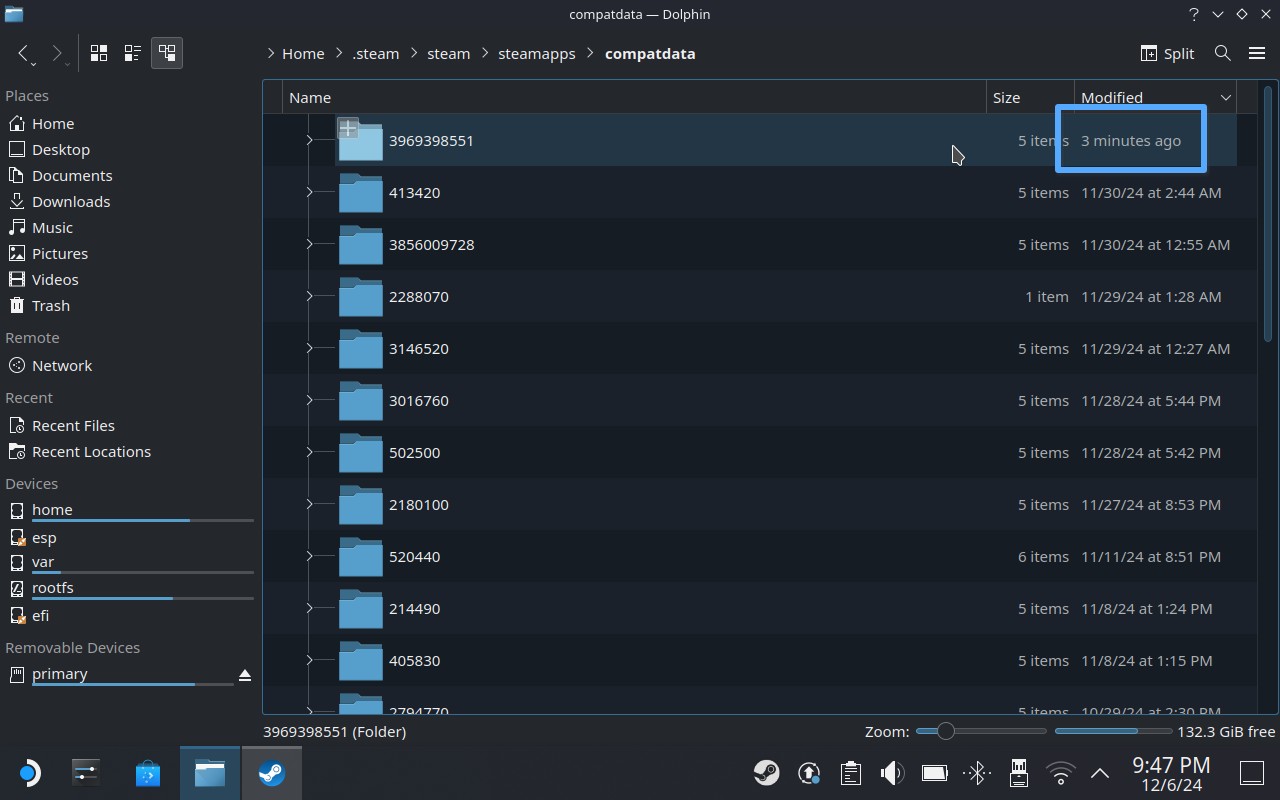Open the search tool magnifier
1280x800 pixels.
coord(1222,53)
